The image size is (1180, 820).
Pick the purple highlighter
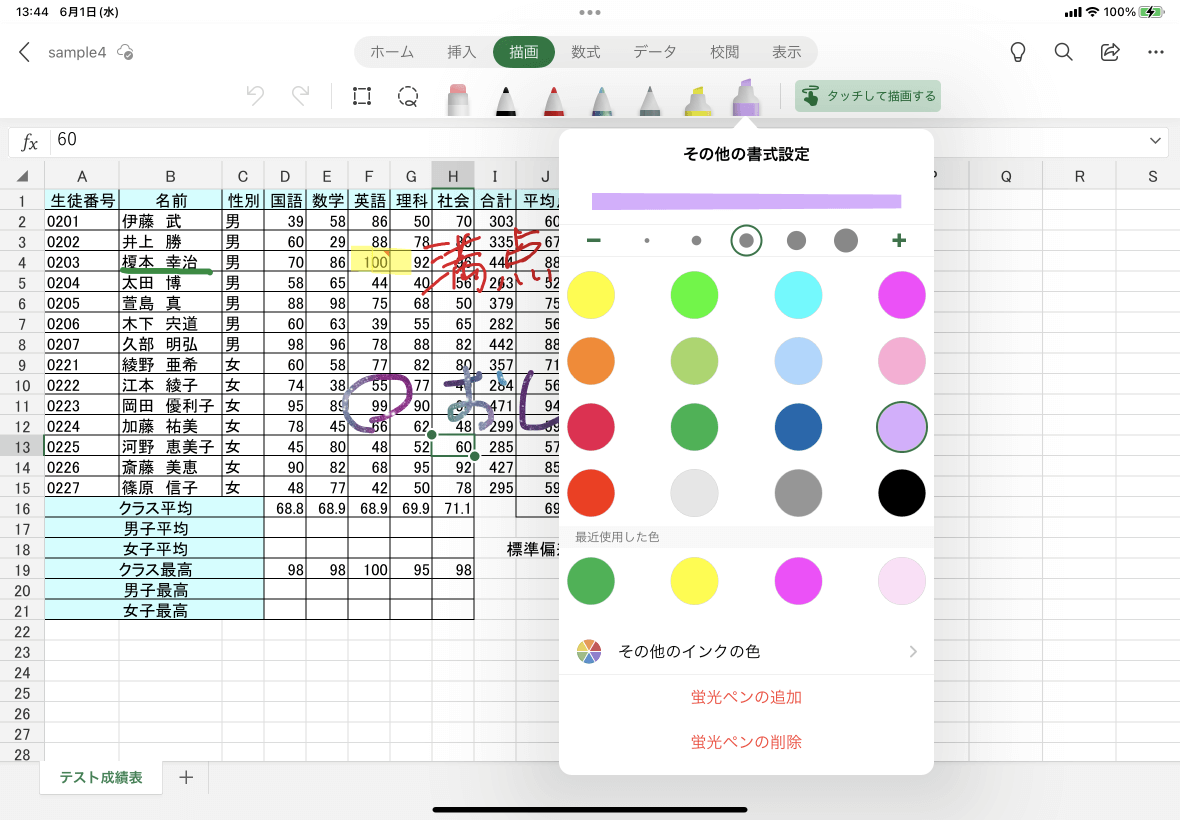[x=746, y=97]
